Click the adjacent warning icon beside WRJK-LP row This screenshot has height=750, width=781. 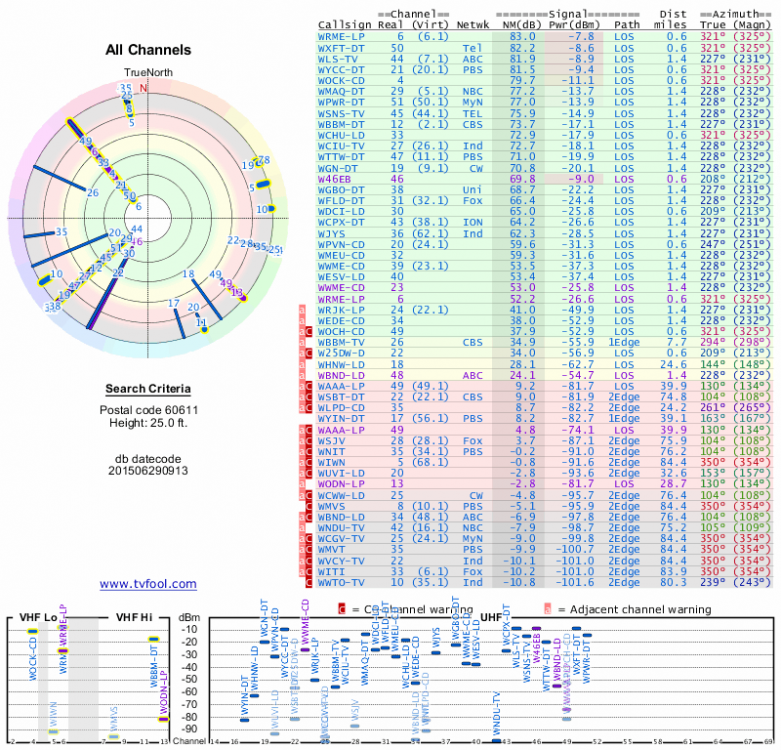(x=302, y=310)
